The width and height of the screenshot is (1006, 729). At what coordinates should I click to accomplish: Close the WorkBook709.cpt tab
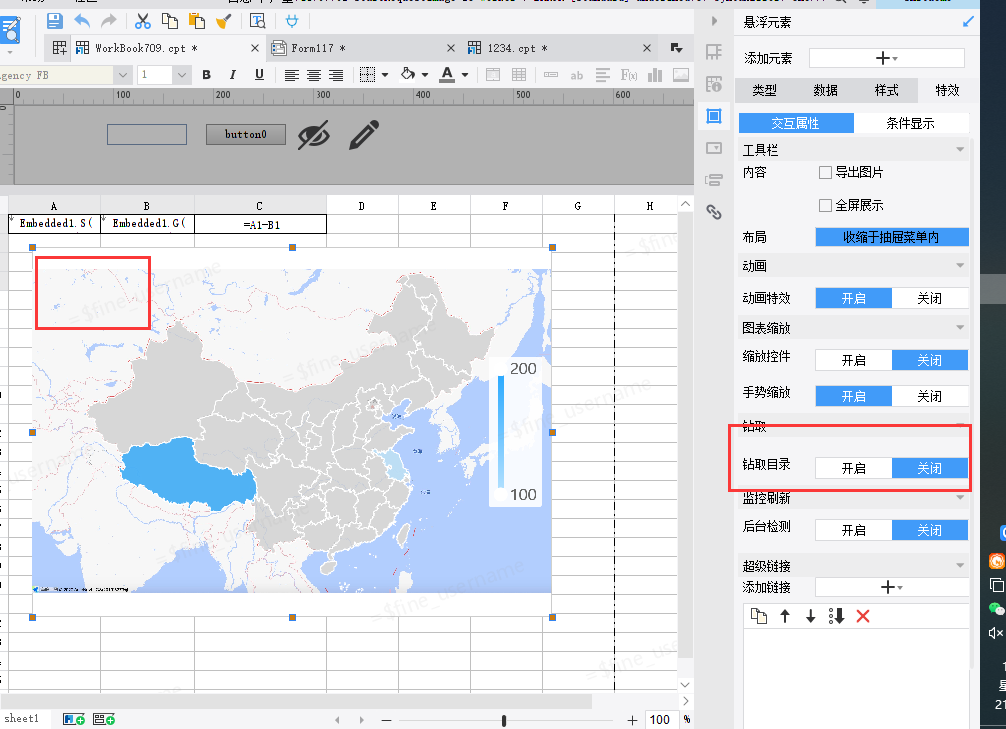255,48
